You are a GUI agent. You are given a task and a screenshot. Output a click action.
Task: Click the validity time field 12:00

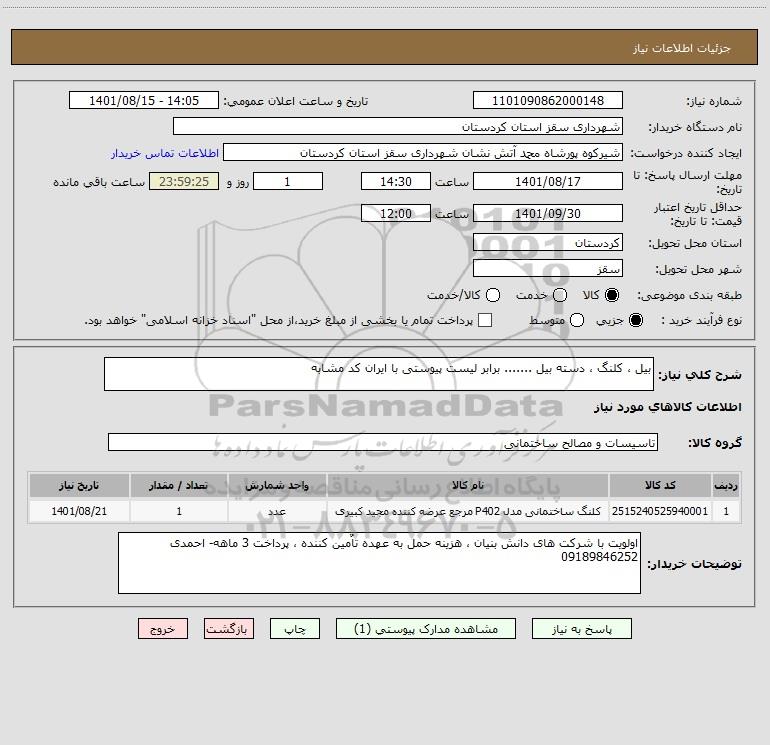click(396, 213)
